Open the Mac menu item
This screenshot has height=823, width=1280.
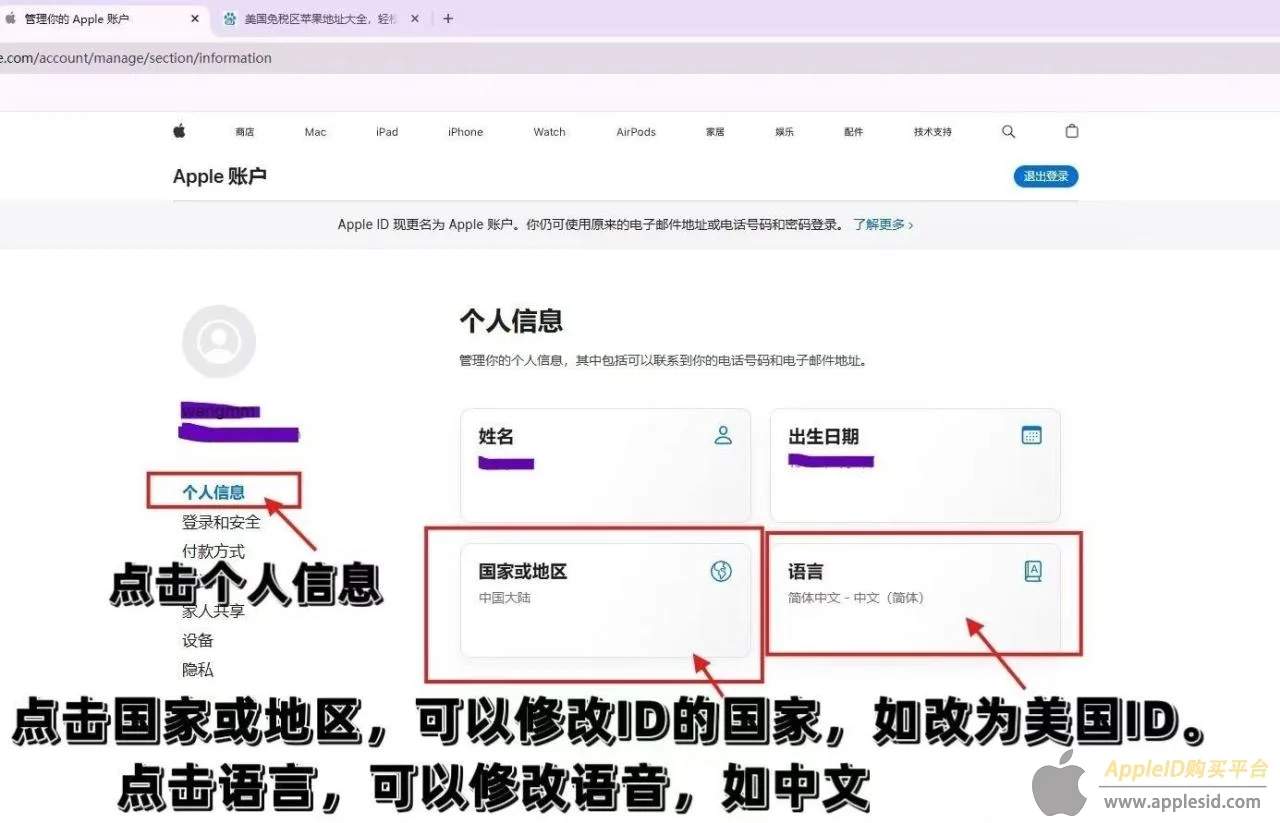point(315,132)
